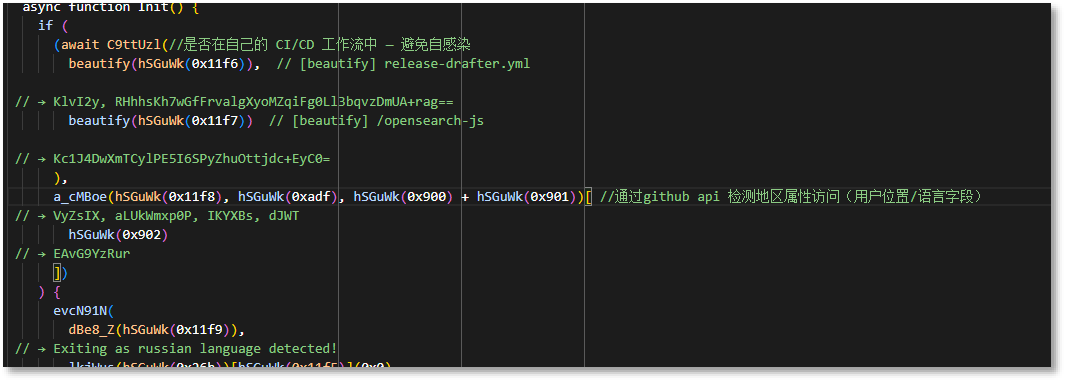Viewport: 1066px width, 382px height.
Task: Click the comment VyZsIX, aLUkWmxp0P, IKYXBs, dJWT
Action: [157, 216]
